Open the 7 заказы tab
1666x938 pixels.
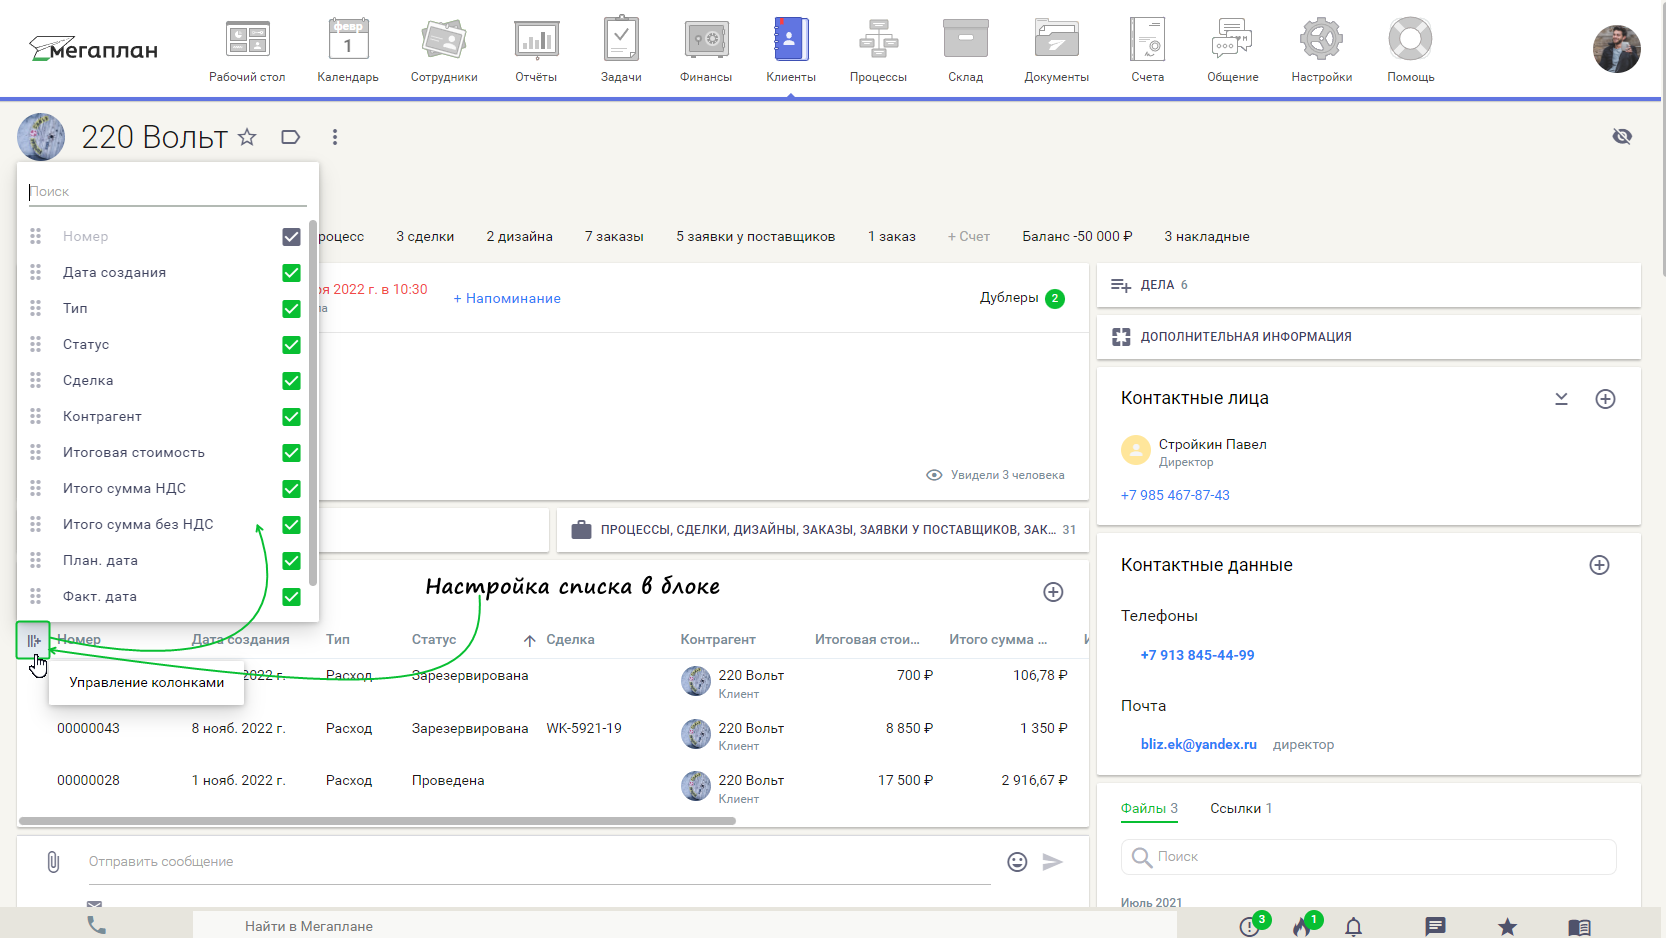[614, 237]
